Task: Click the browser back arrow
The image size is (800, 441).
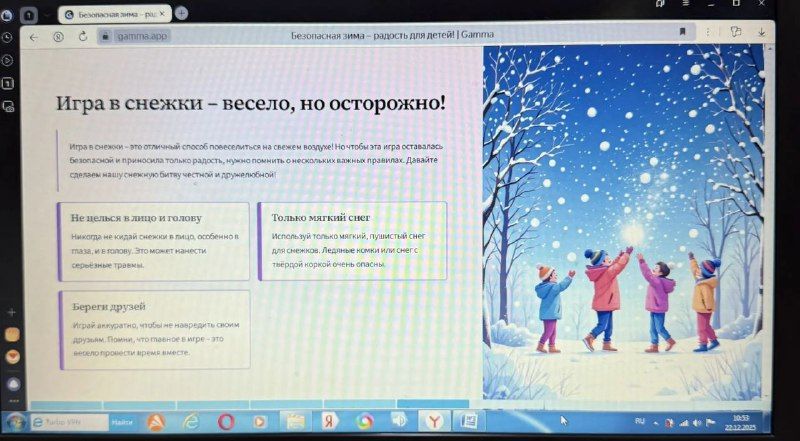Action: (33, 36)
